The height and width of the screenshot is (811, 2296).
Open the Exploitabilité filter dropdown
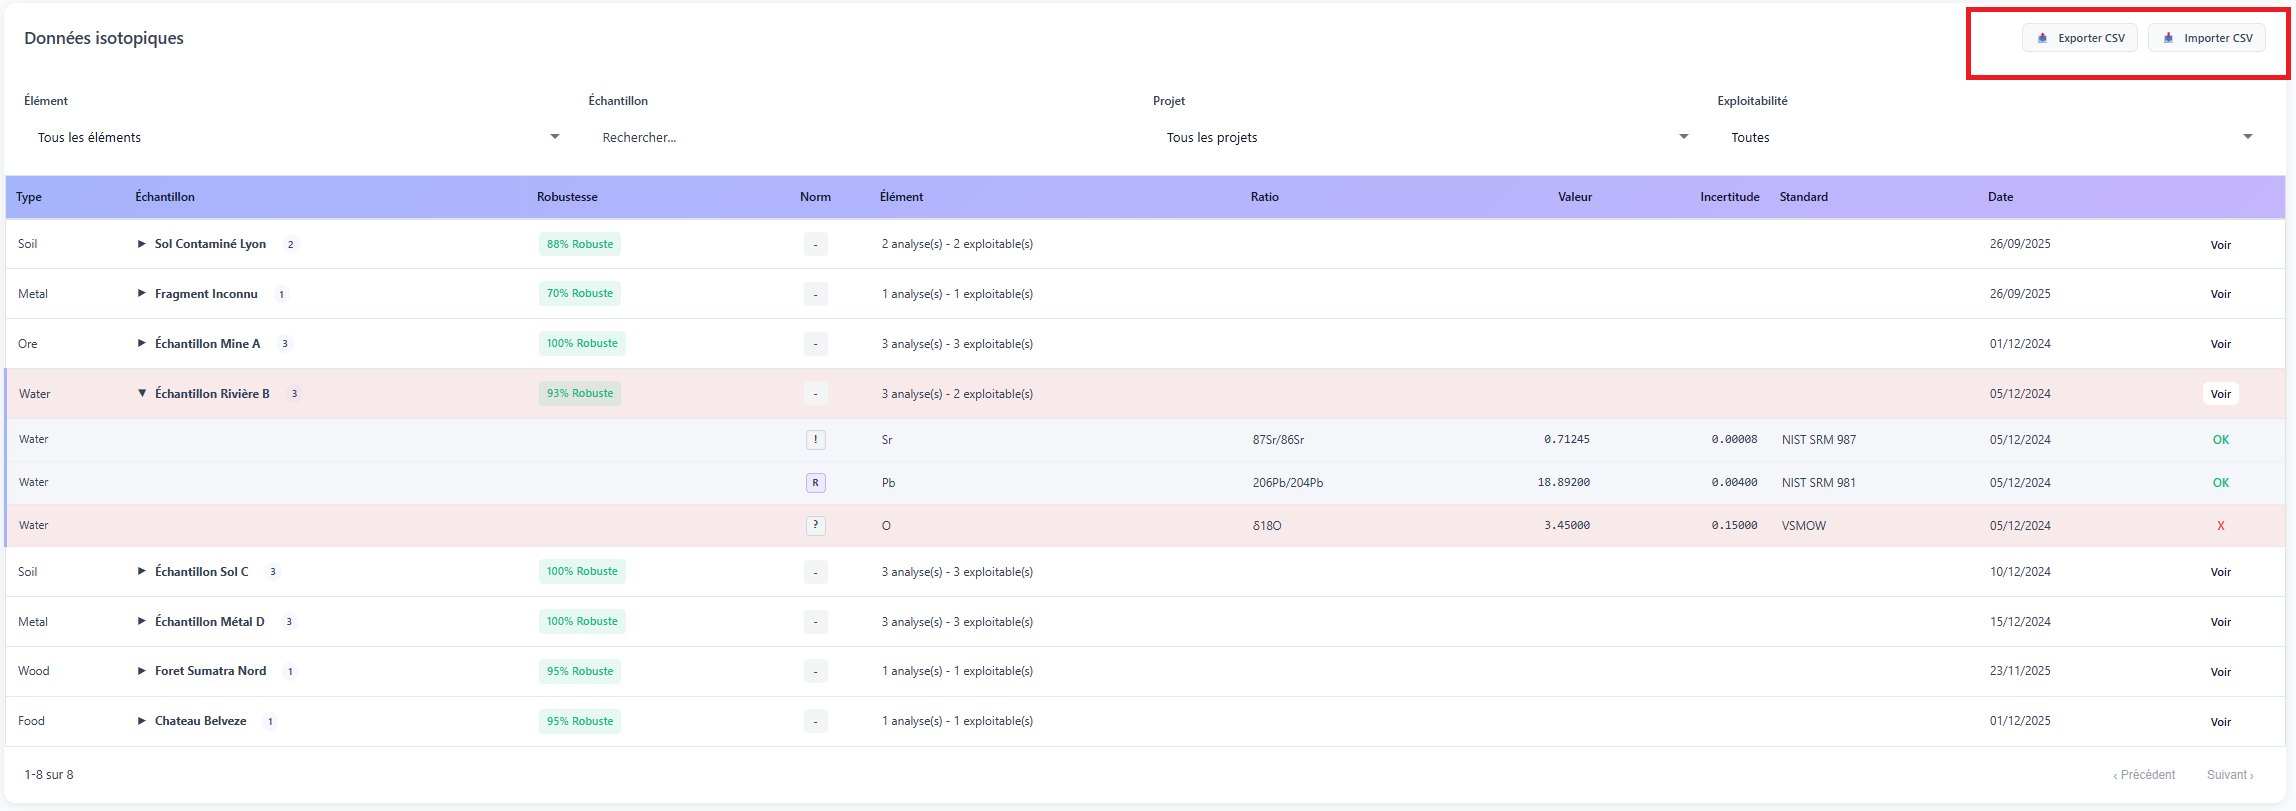pos(1990,137)
